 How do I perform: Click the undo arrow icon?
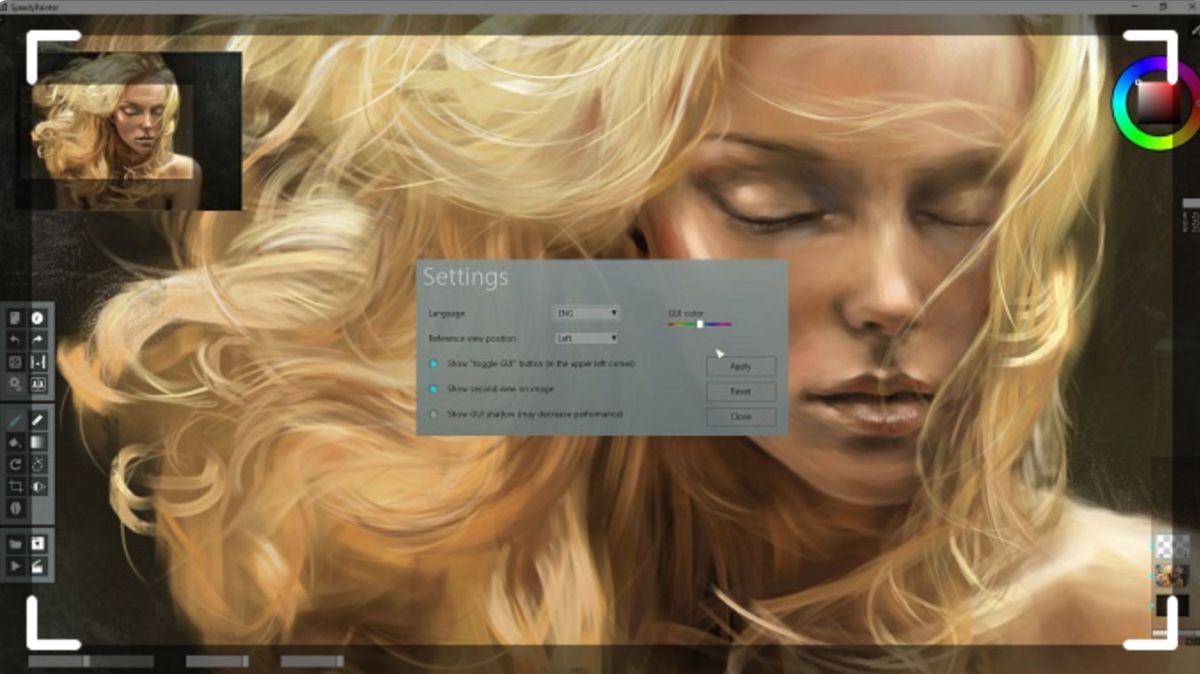[15, 340]
